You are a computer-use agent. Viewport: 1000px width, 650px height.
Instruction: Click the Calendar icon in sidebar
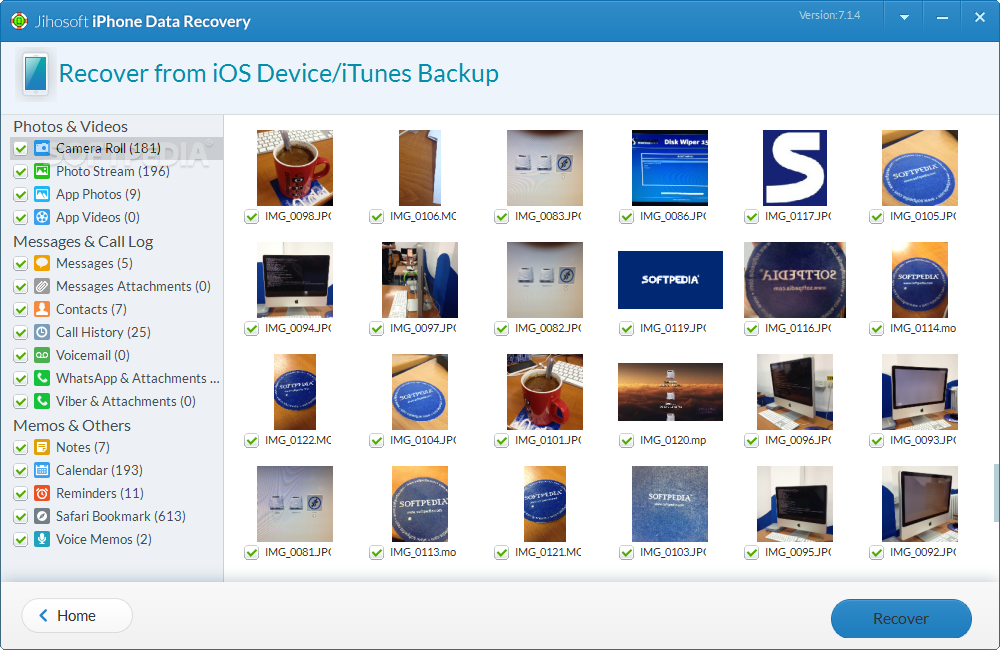(x=42, y=469)
